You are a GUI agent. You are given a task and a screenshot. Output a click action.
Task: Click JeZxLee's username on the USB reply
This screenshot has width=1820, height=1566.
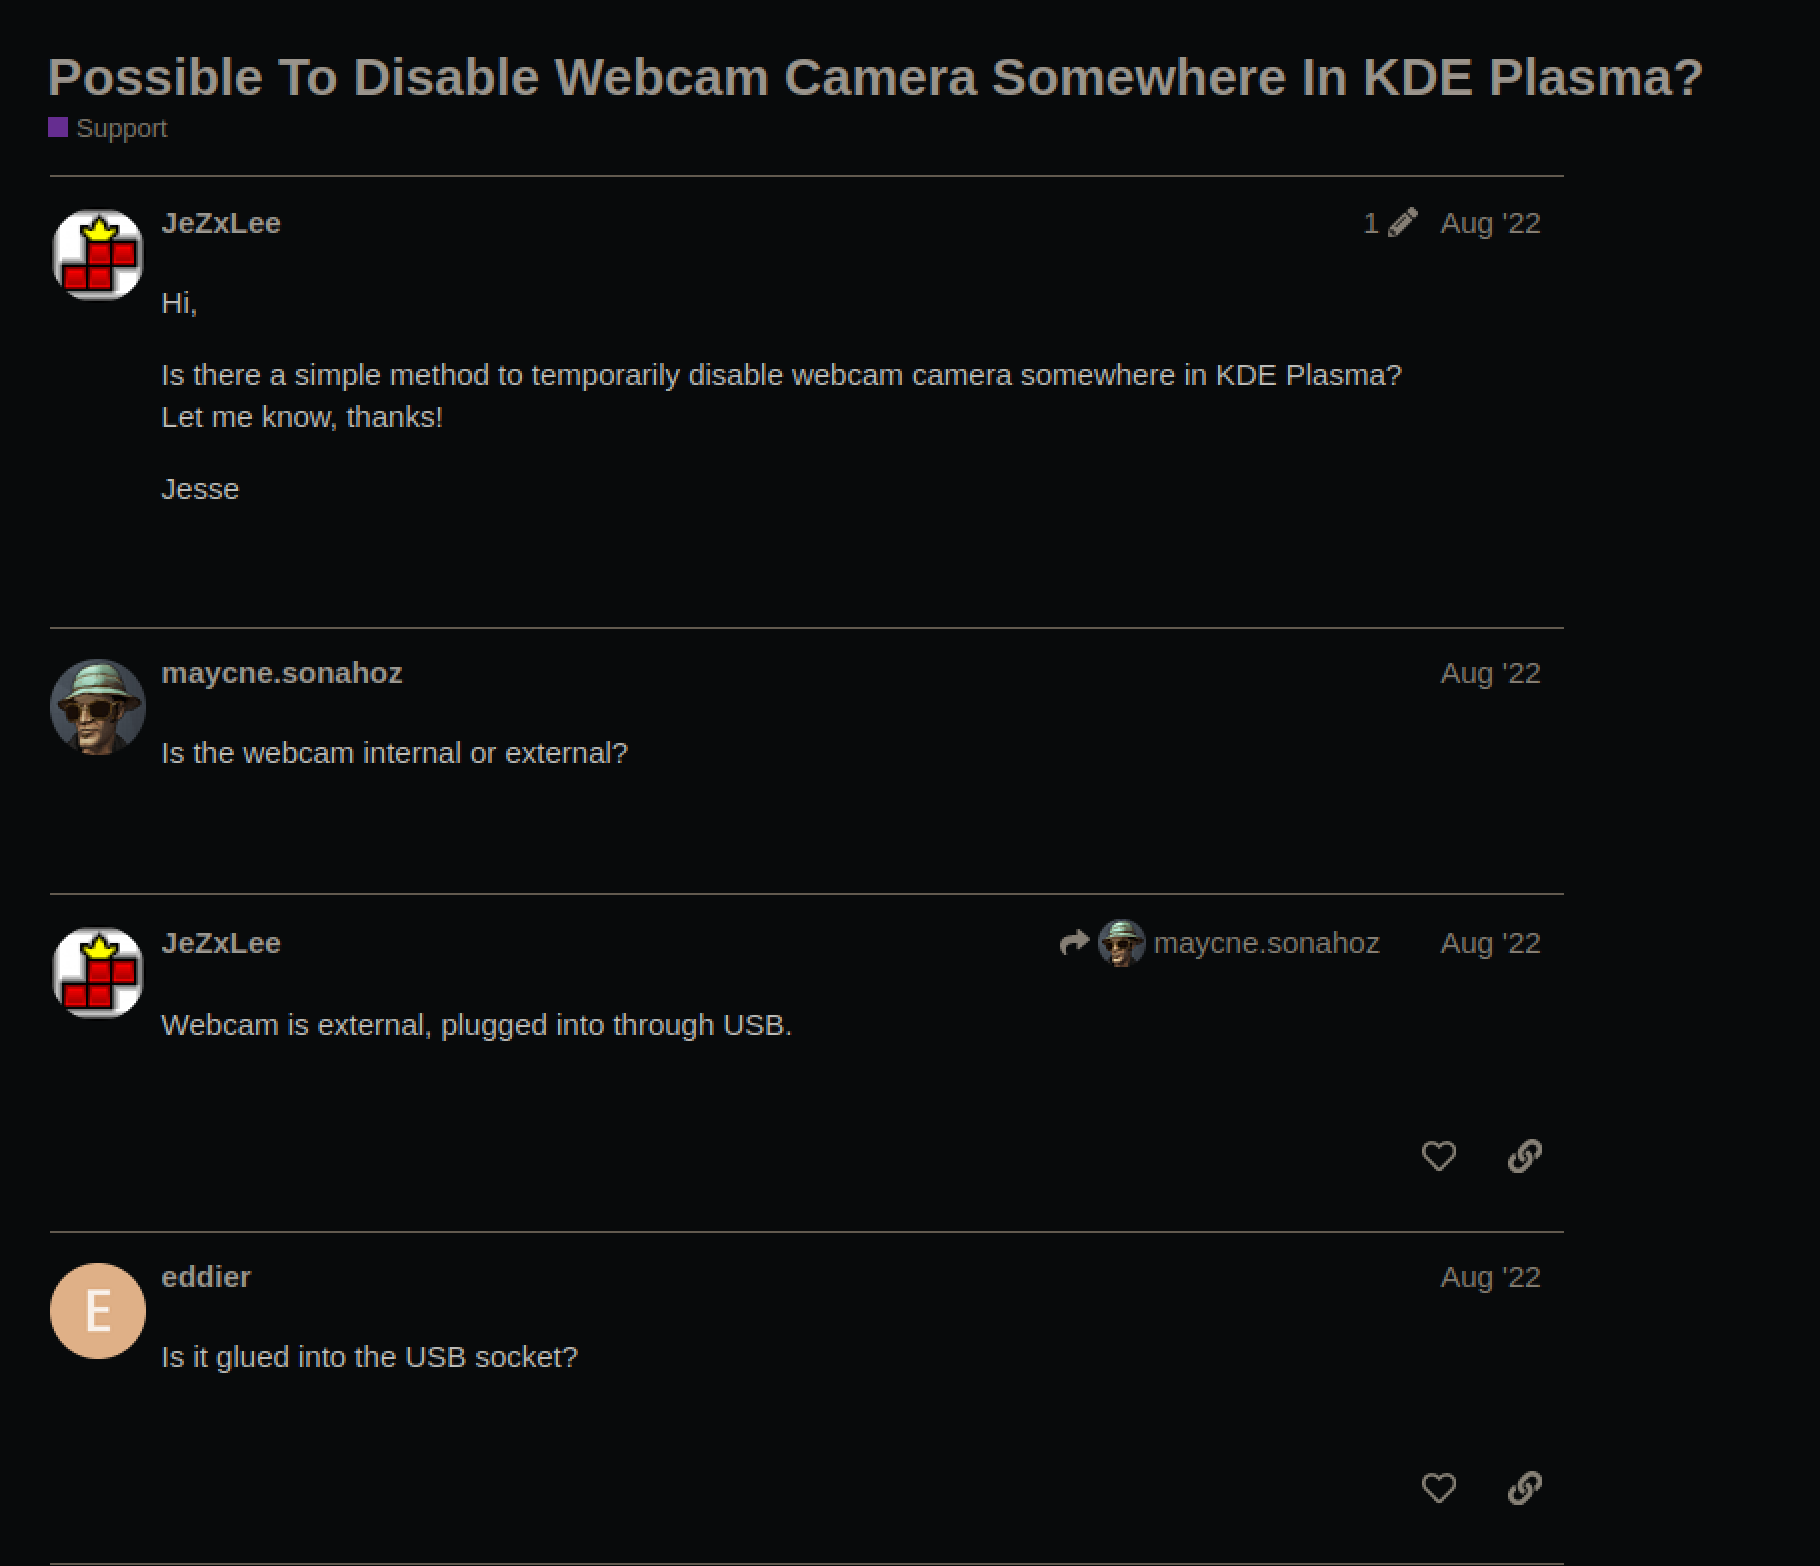[221, 943]
